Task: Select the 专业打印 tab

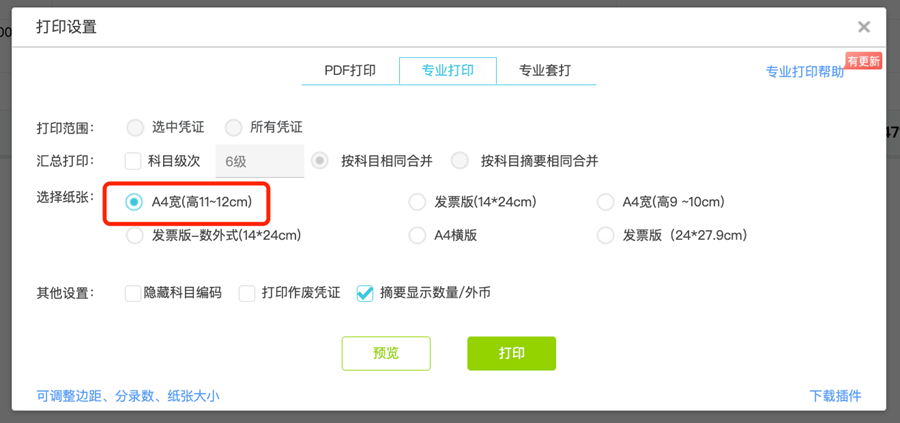Action: point(446,71)
